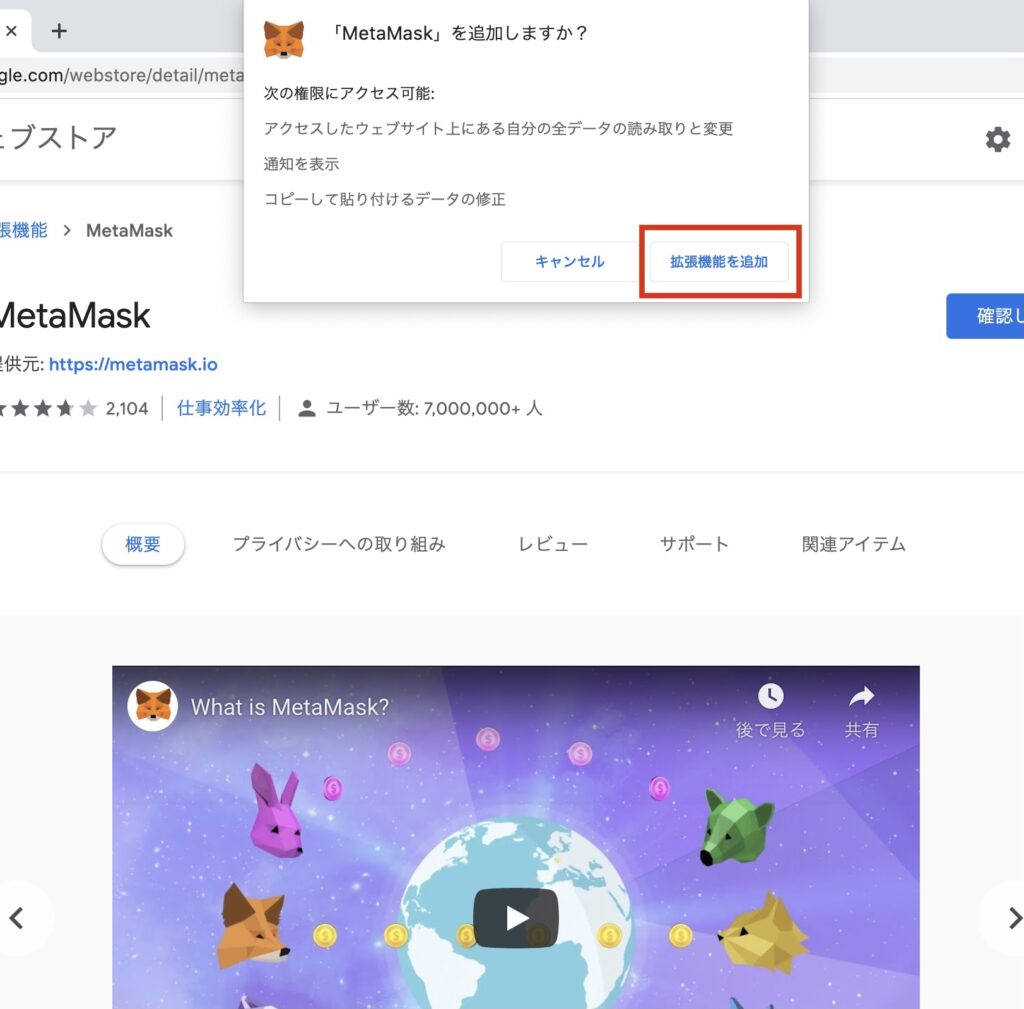Click the blue 確認 button

[985, 316]
